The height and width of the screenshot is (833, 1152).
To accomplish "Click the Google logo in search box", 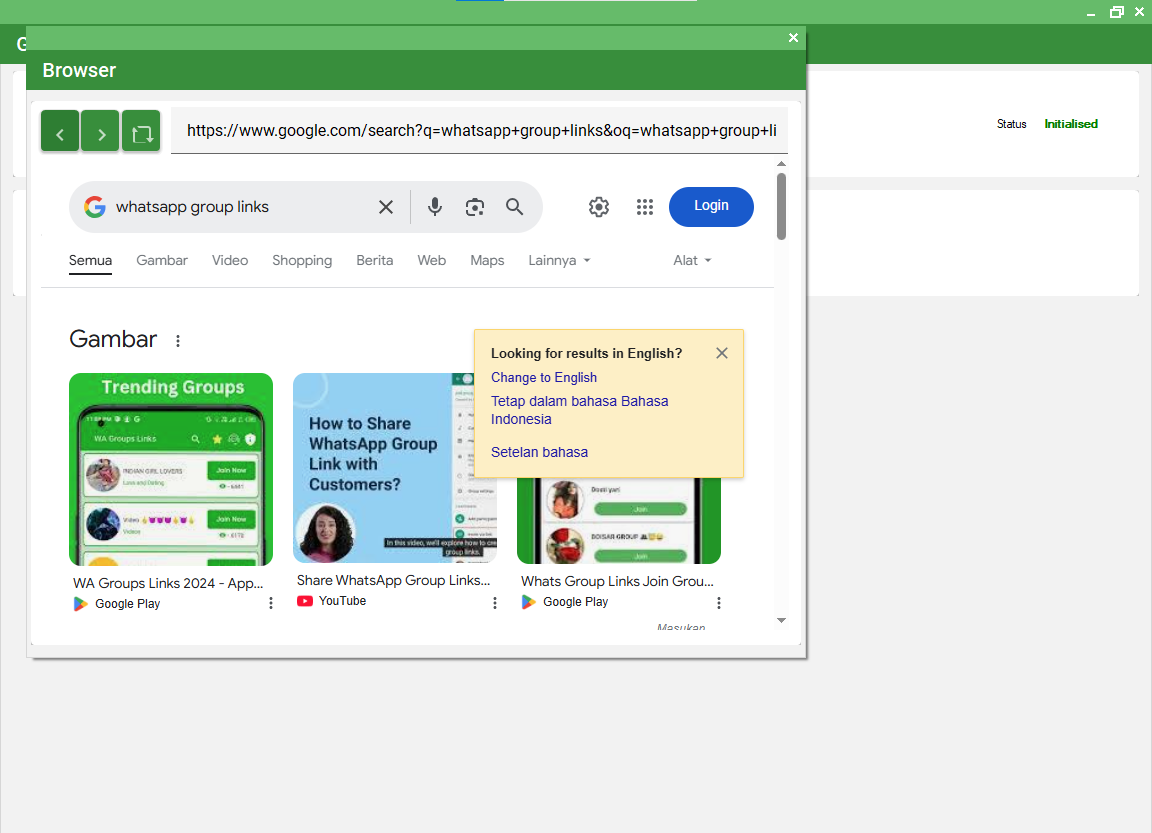I will pyautogui.click(x=95, y=207).
